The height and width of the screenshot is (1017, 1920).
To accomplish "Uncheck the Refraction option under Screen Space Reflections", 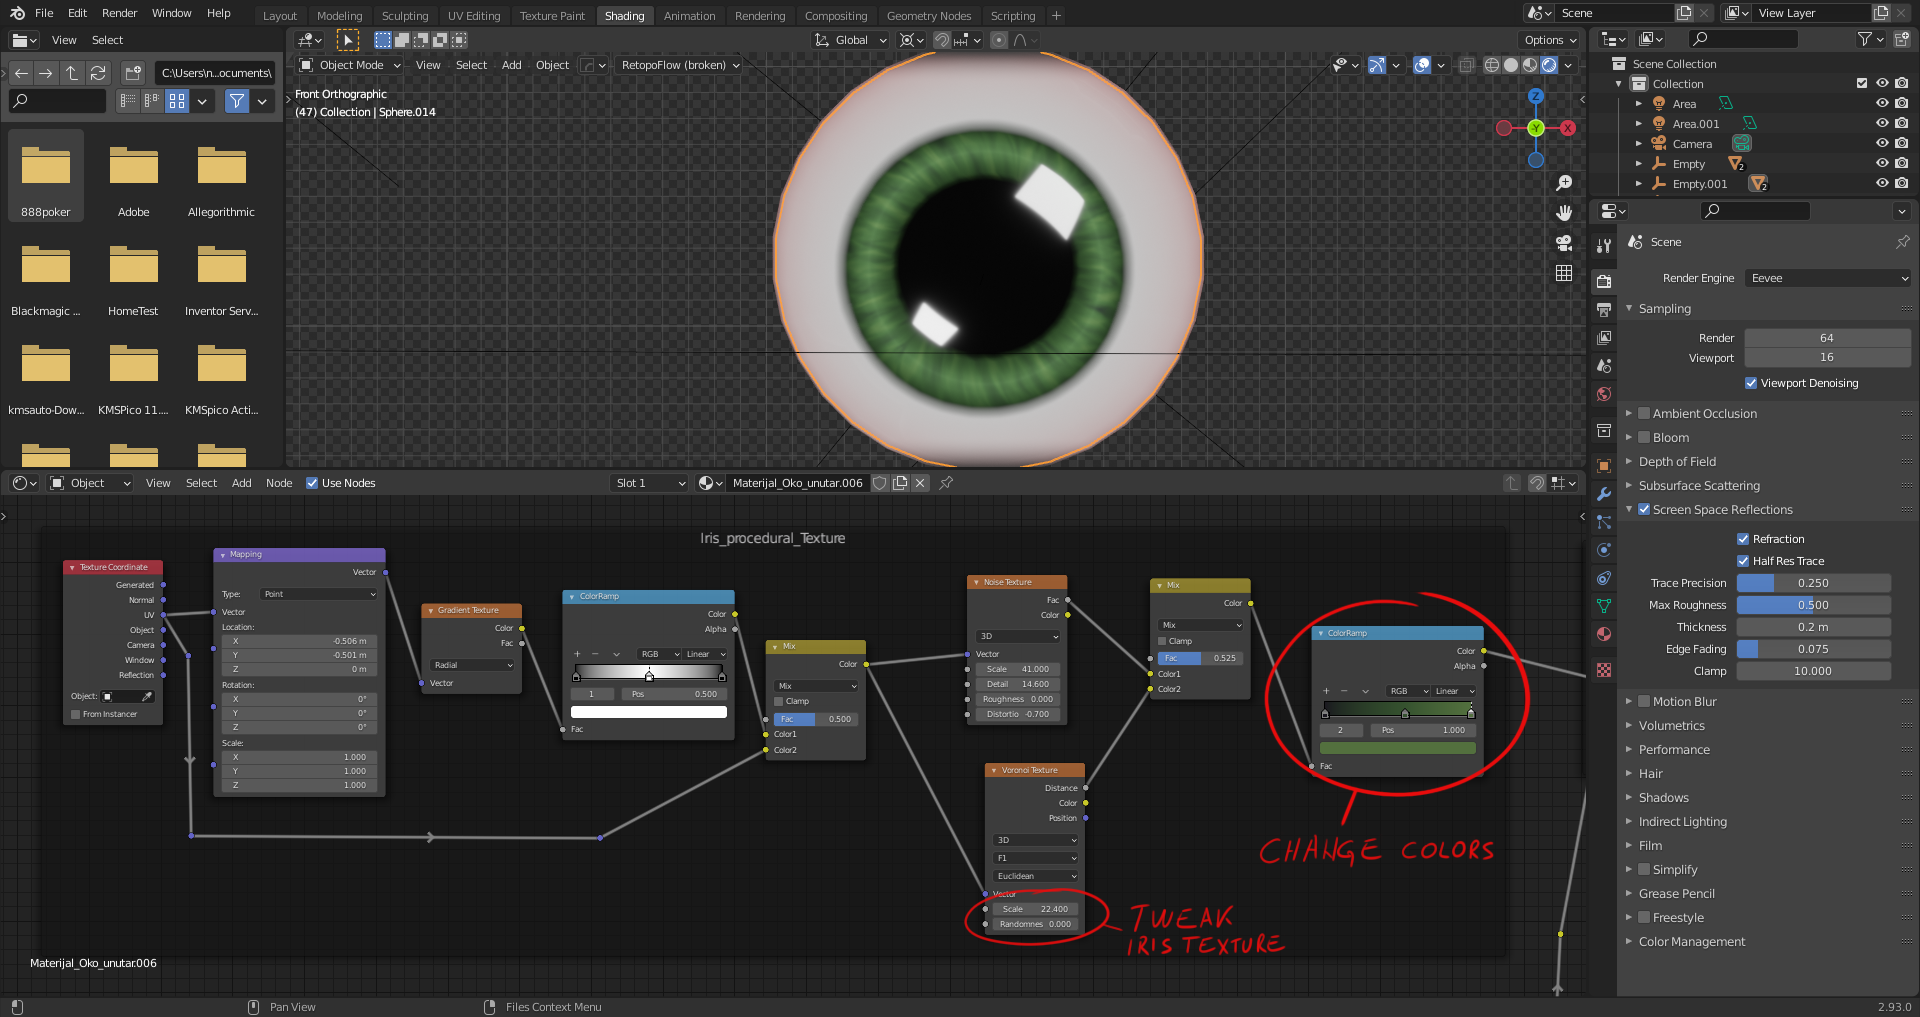I will 1743,538.
